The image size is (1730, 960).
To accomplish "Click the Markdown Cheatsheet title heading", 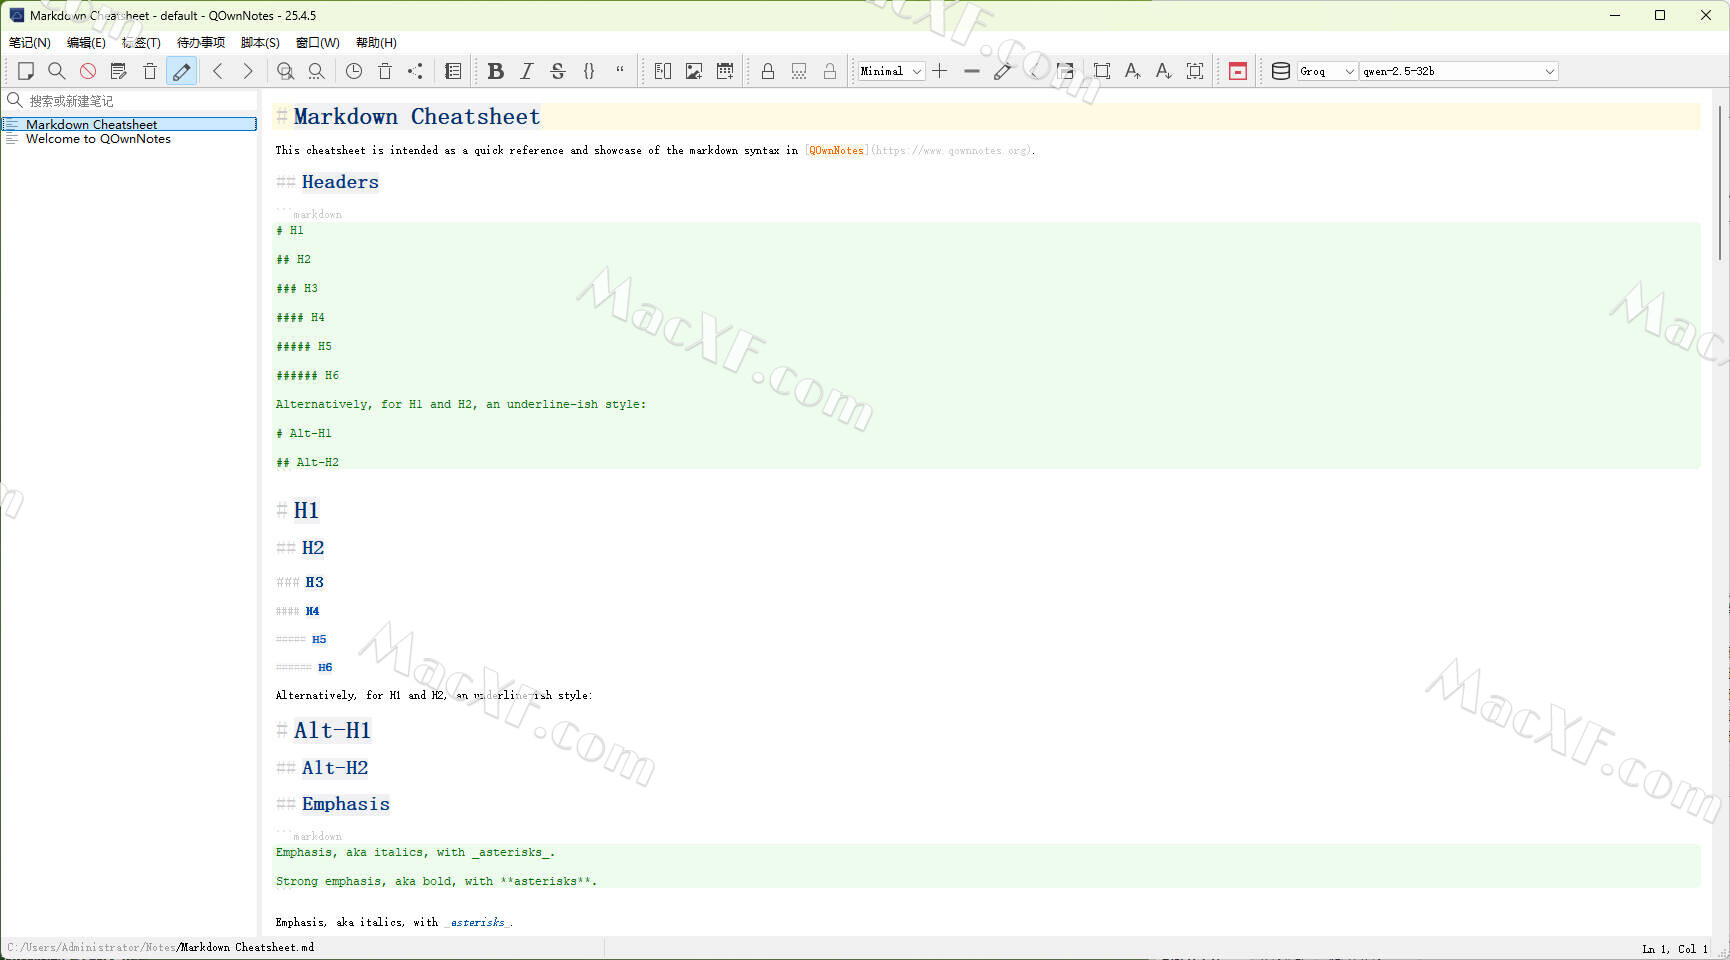I will [x=417, y=117].
